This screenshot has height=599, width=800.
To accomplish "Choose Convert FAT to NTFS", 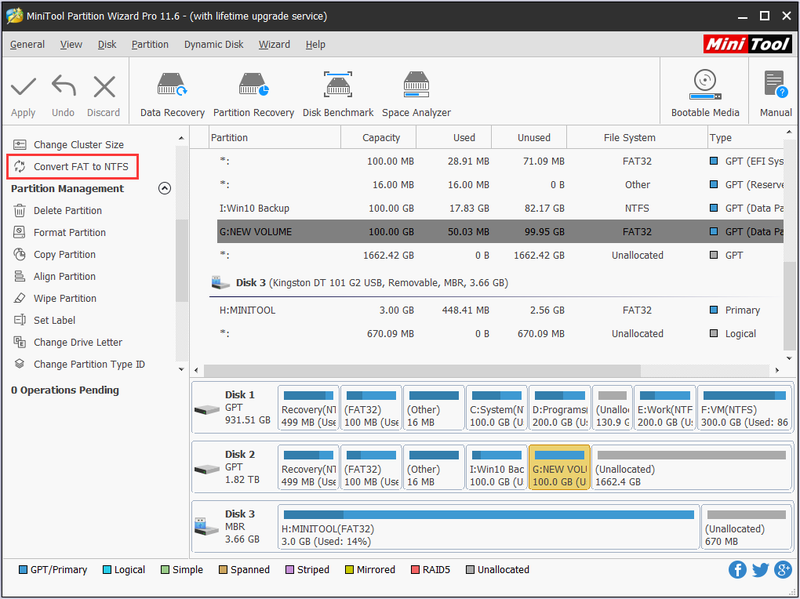I will point(71,167).
